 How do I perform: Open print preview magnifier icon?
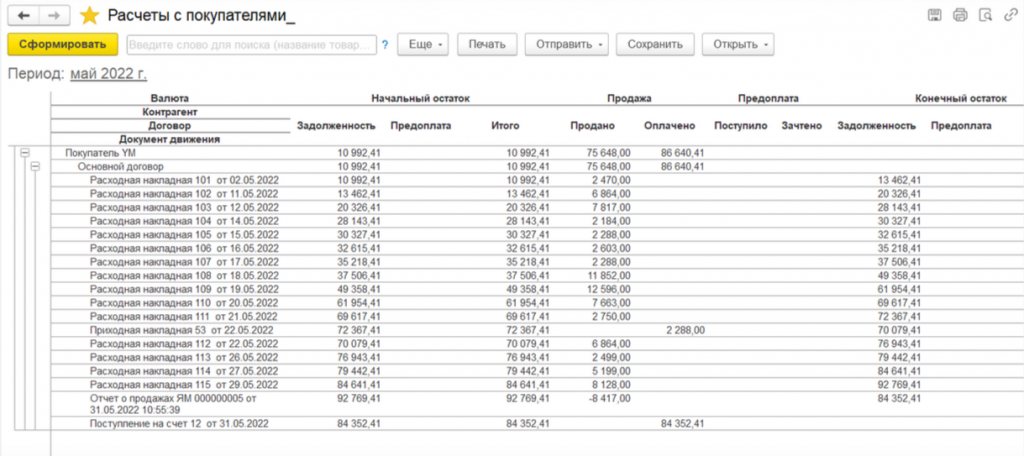click(985, 15)
